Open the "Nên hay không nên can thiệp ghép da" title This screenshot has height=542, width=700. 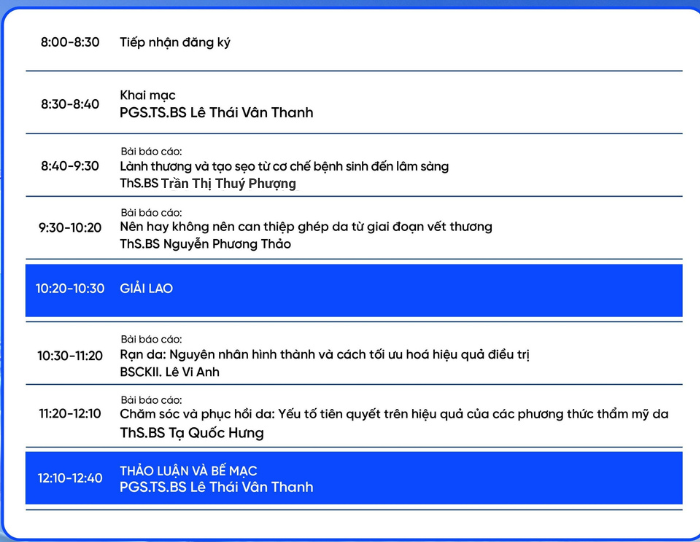click(x=306, y=226)
